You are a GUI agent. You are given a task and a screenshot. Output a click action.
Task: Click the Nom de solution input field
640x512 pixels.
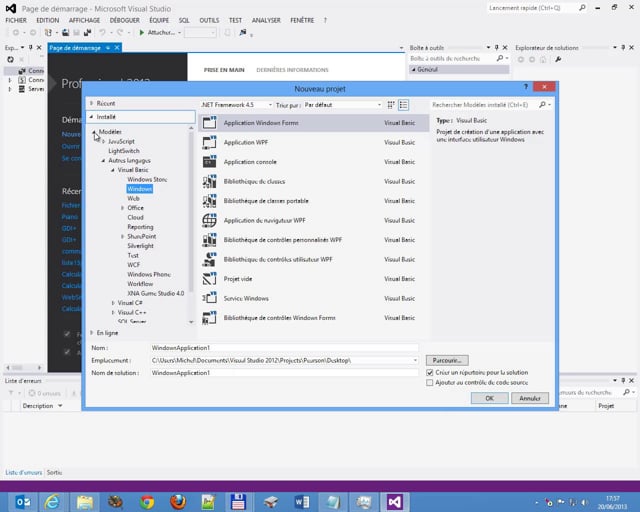(284, 373)
